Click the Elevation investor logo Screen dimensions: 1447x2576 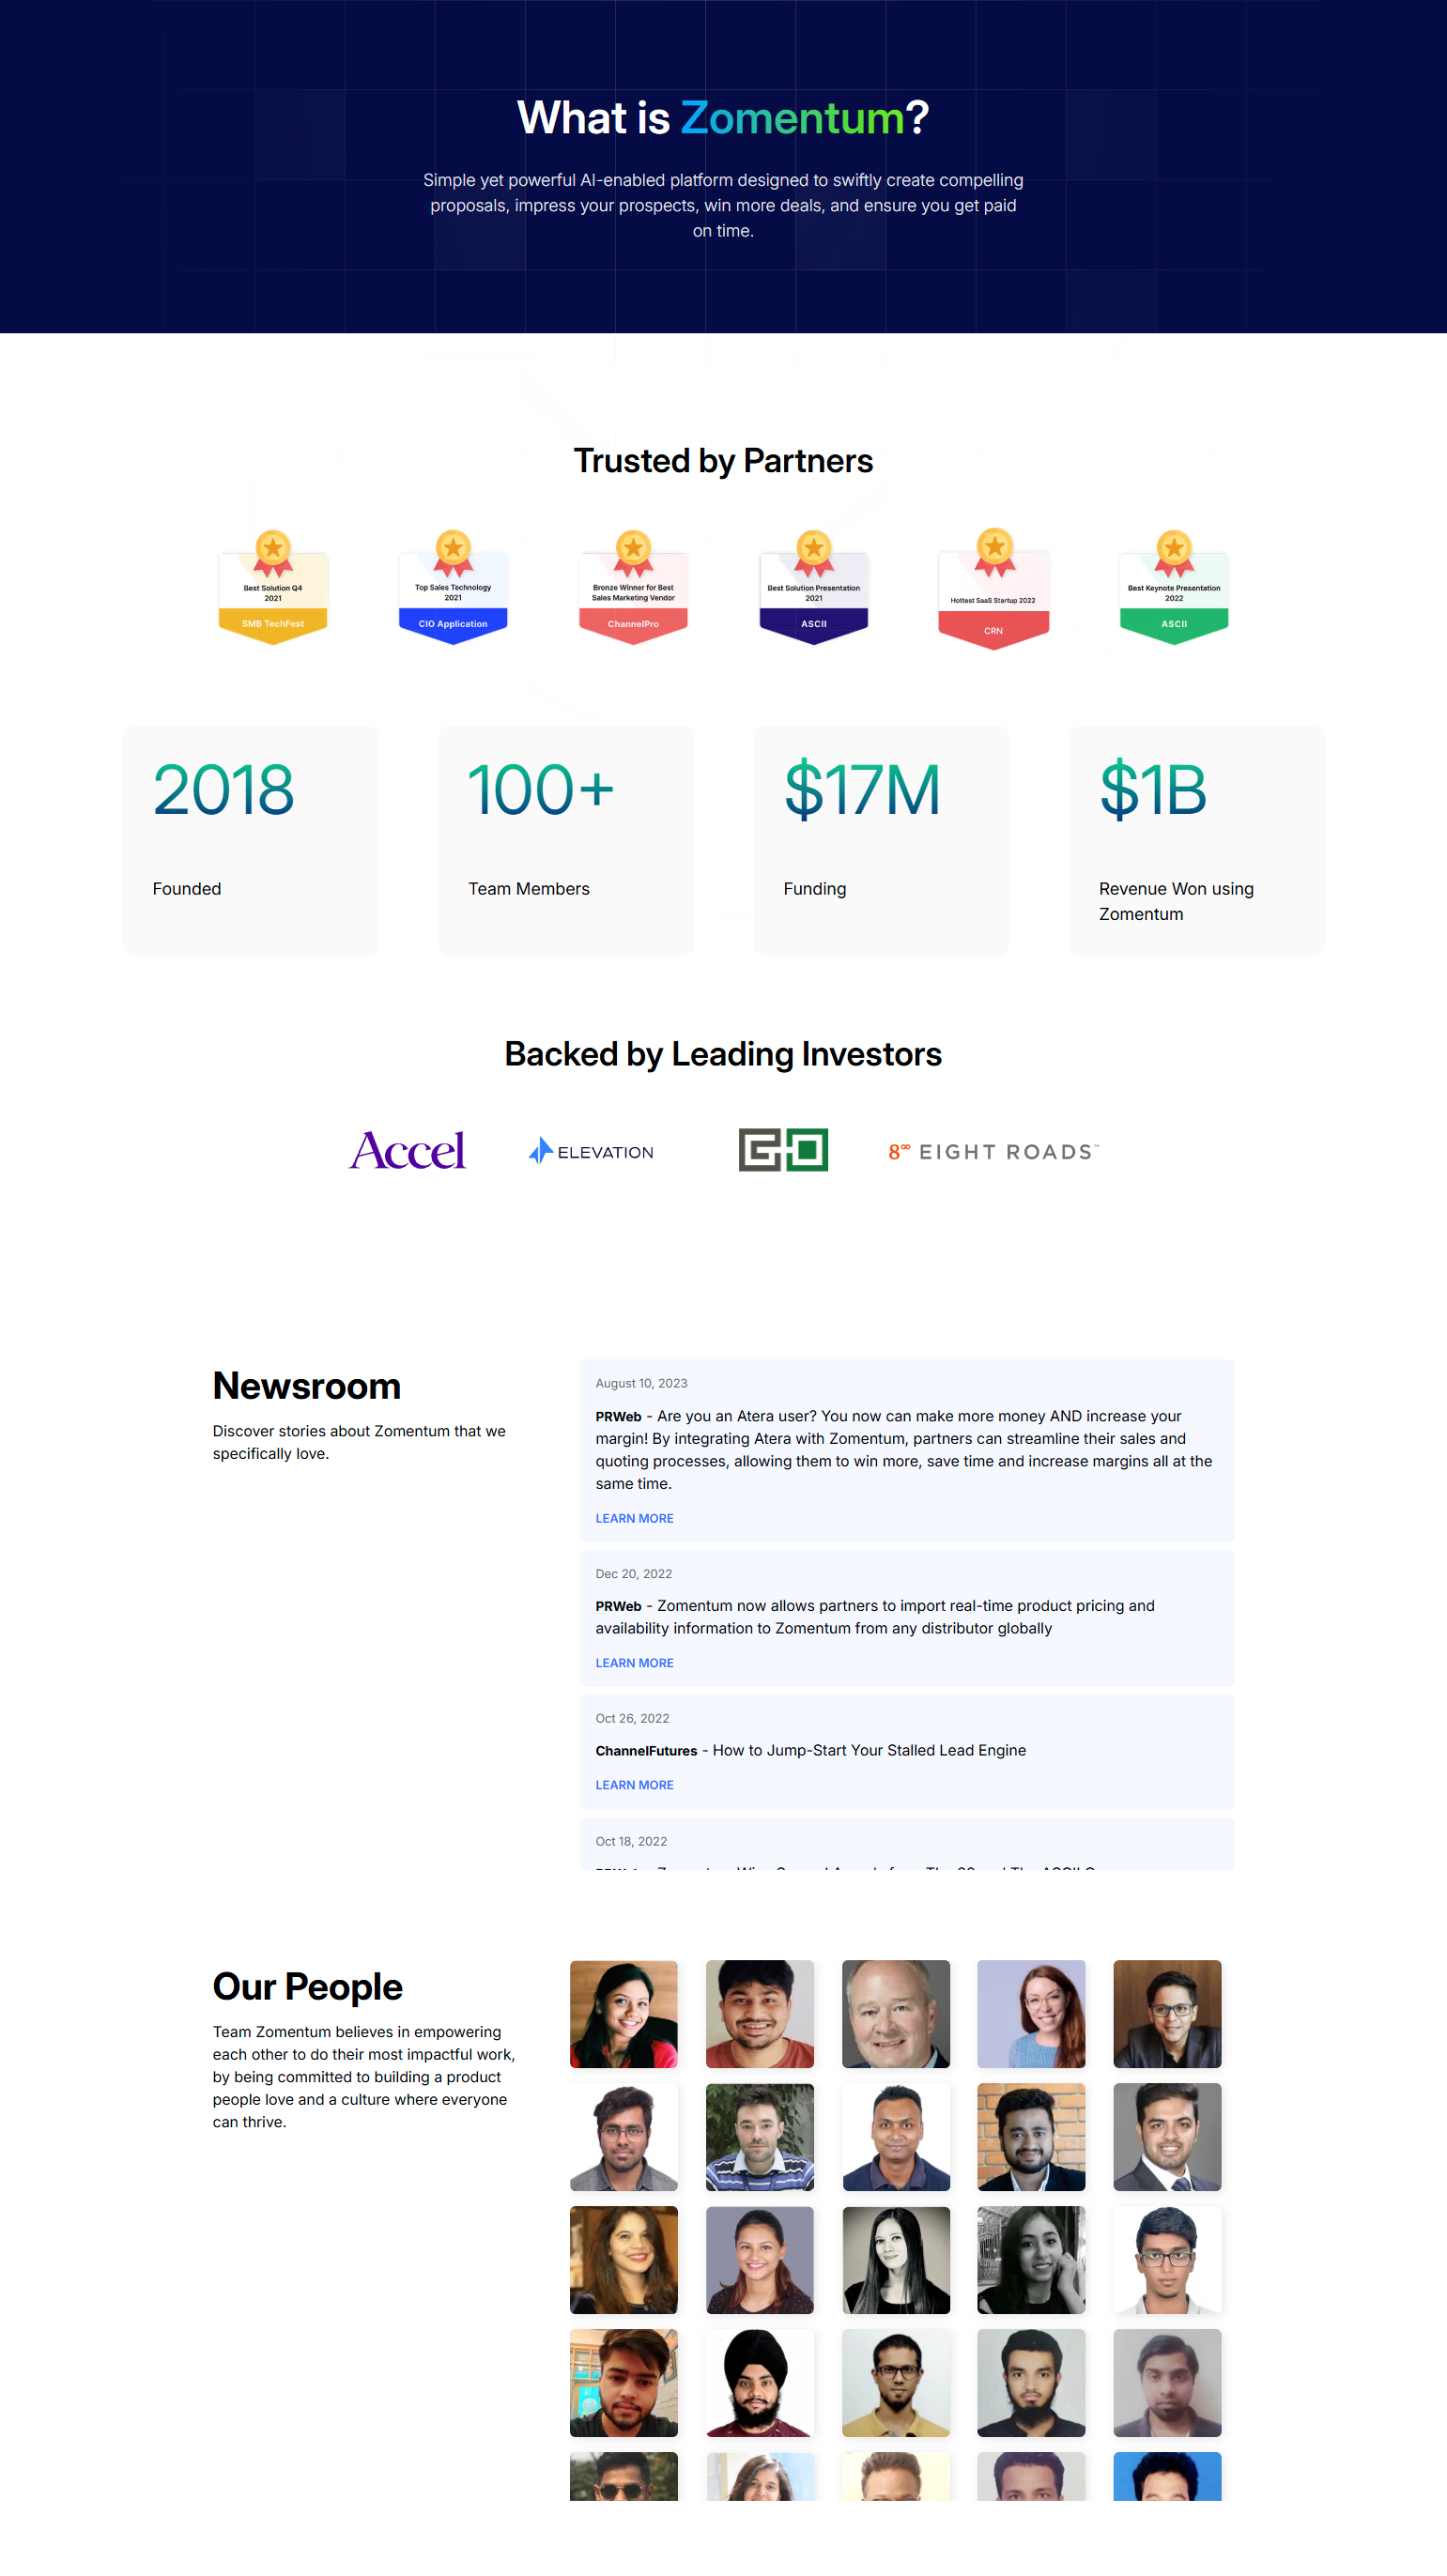tap(591, 1152)
